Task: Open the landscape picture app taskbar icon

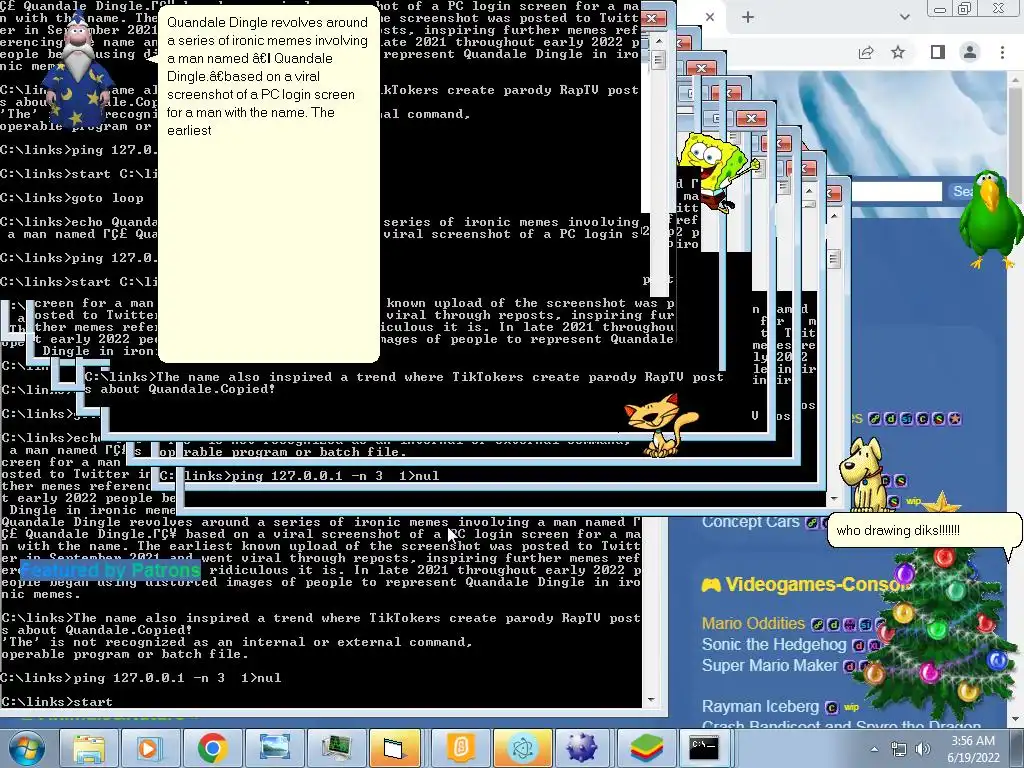Action: (x=274, y=748)
